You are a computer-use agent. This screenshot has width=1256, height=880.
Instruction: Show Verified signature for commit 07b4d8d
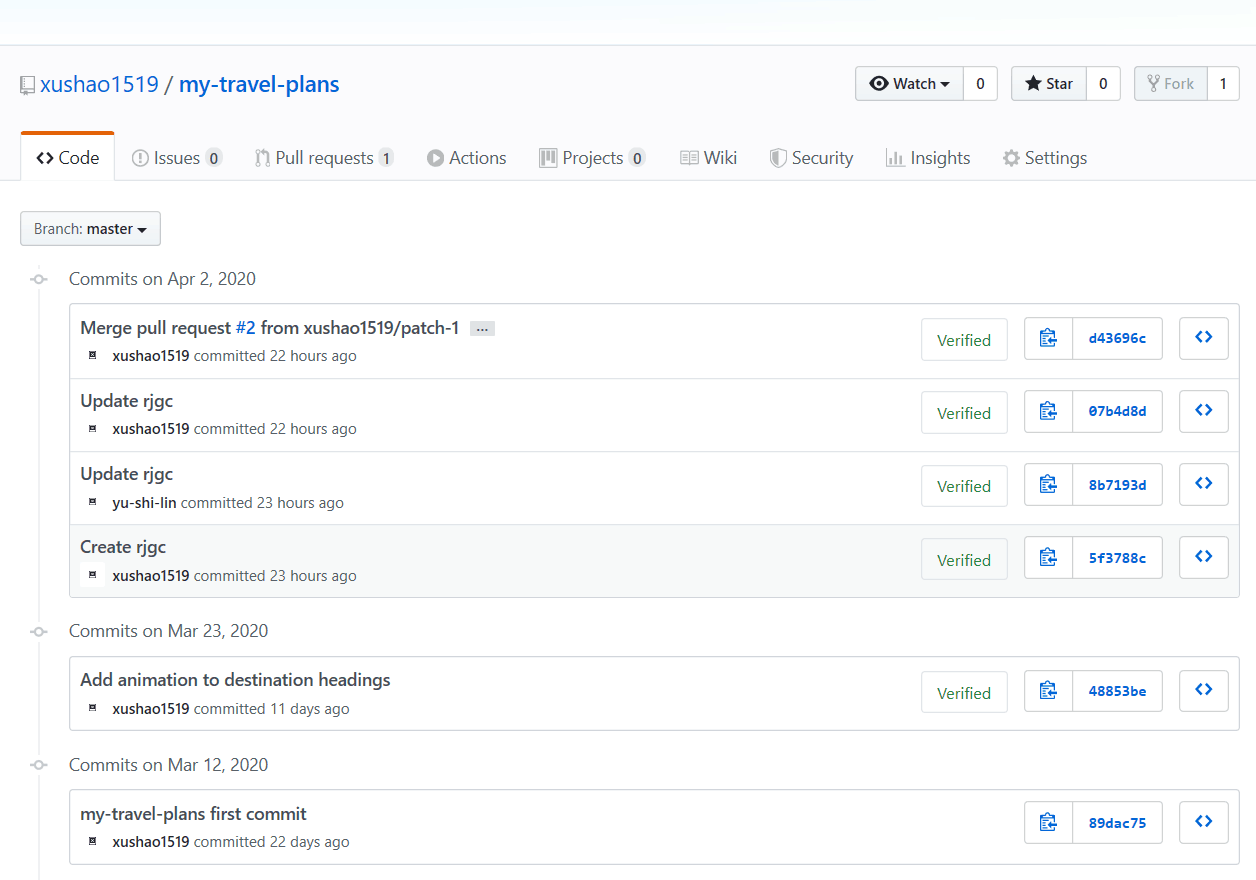964,413
